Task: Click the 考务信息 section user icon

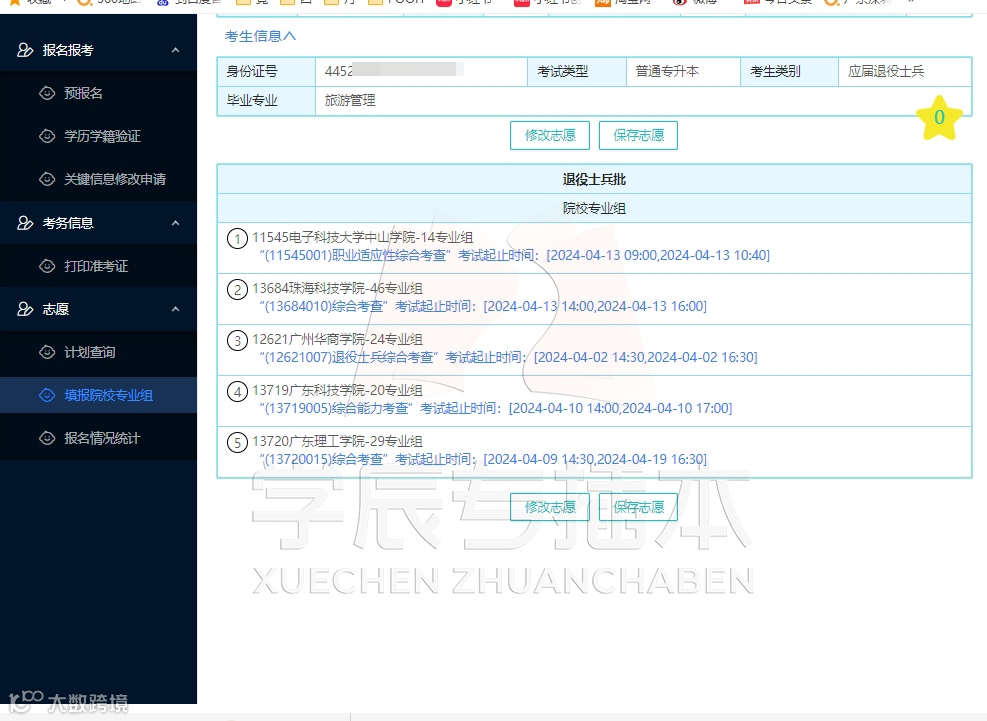Action: pyautogui.click(x=25, y=223)
